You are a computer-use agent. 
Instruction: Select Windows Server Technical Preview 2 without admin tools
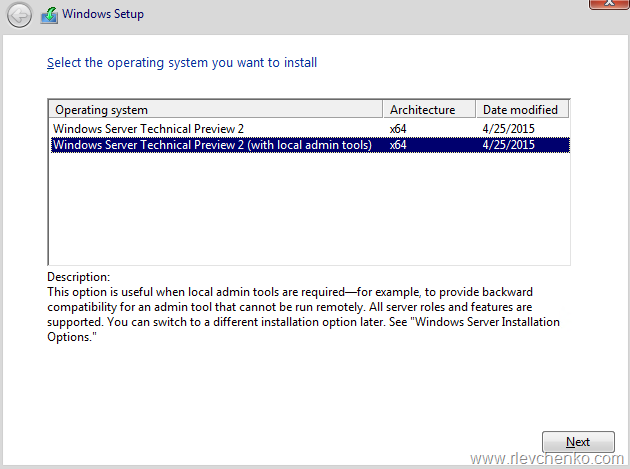[x=148, y=128]
